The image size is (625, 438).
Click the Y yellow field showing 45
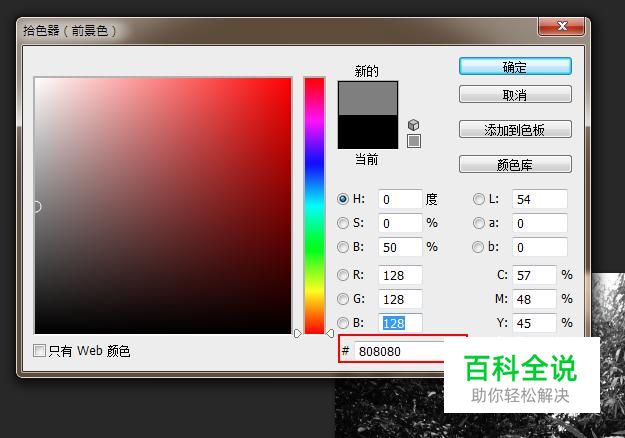point(534,323)
